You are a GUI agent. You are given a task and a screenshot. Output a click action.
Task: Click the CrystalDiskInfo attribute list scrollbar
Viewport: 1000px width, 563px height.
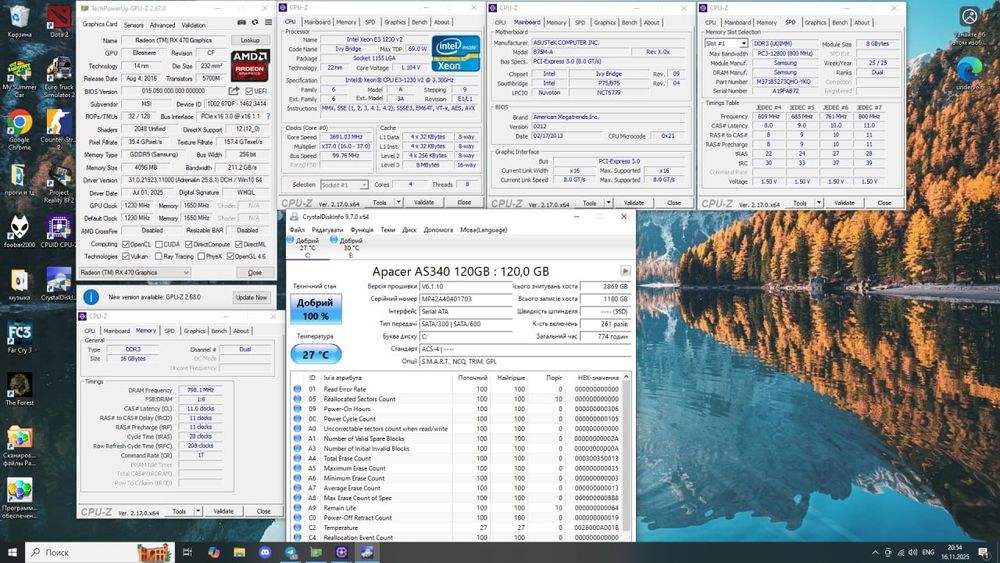pyautogui.click(x=626, y=457)
